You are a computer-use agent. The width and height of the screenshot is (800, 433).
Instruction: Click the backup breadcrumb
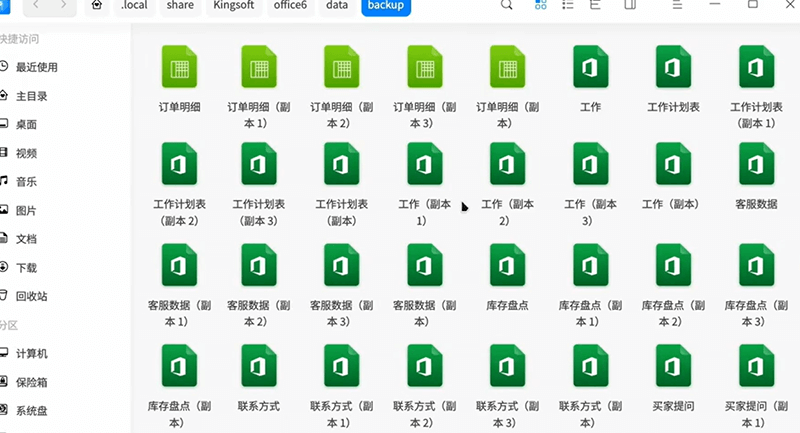386,6
